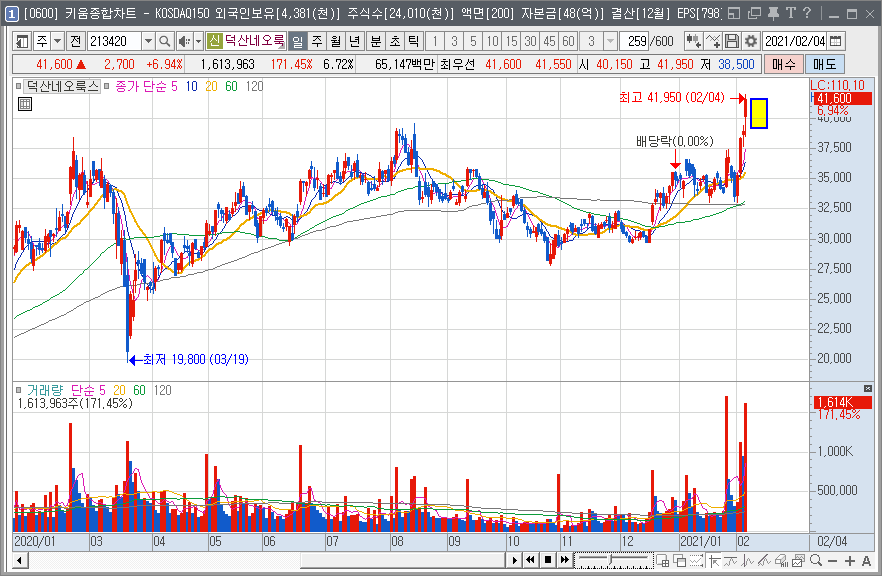Viewport: 882px width, 576px height.
Task: Click the candlestick chart type icon
Action: (693, 41)
